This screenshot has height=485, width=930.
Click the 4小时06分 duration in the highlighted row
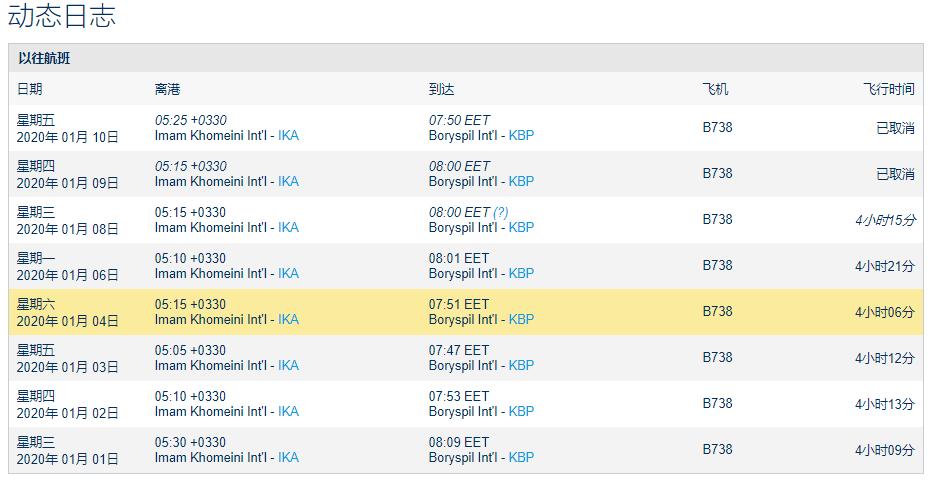click(884, 312)
